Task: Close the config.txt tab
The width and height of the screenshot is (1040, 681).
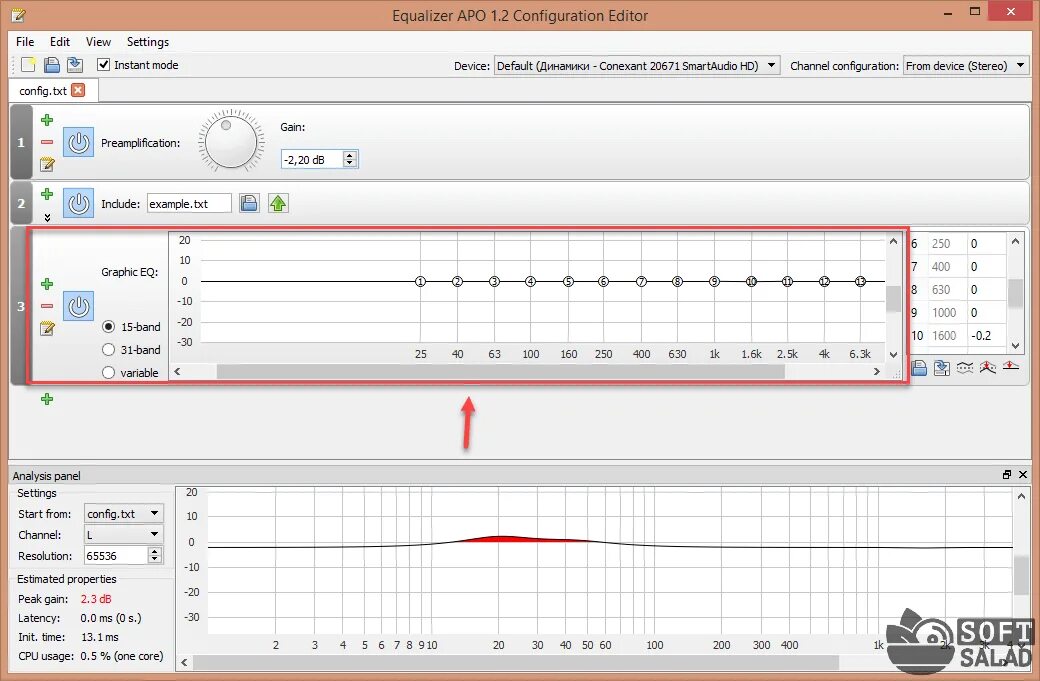Action: [x=78, y=90]
